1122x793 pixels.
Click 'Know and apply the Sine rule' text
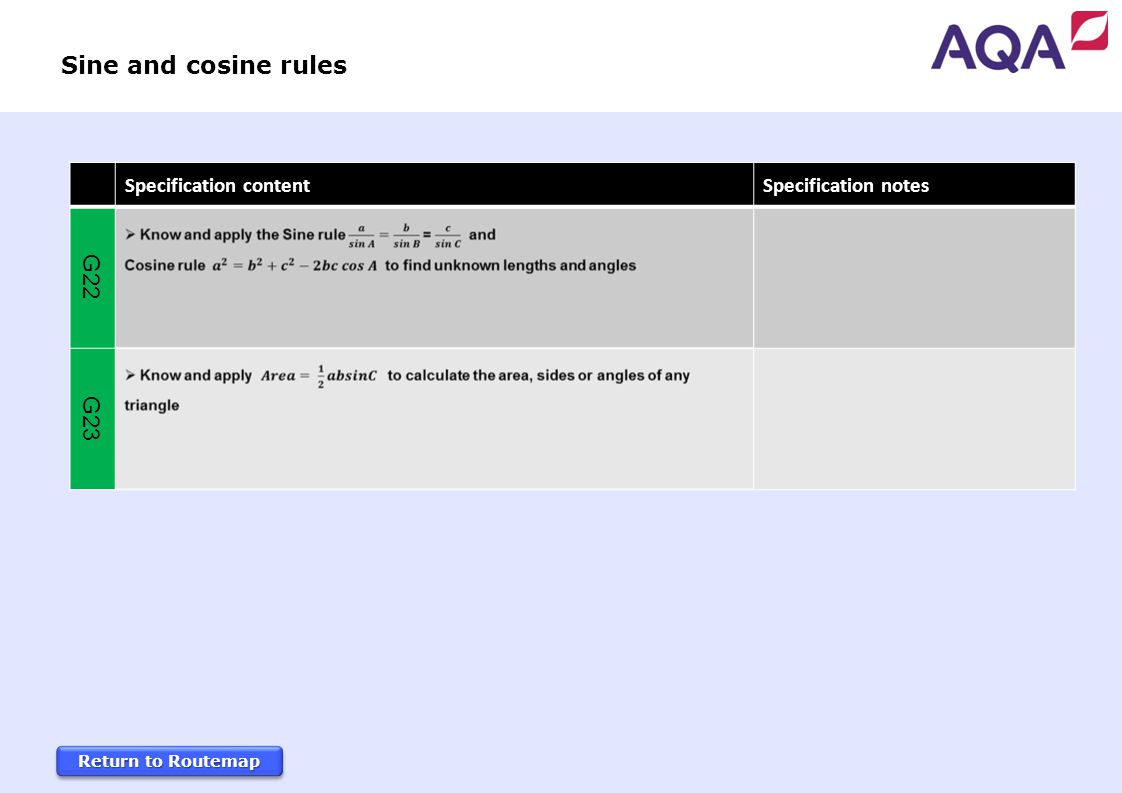[243, 235]
